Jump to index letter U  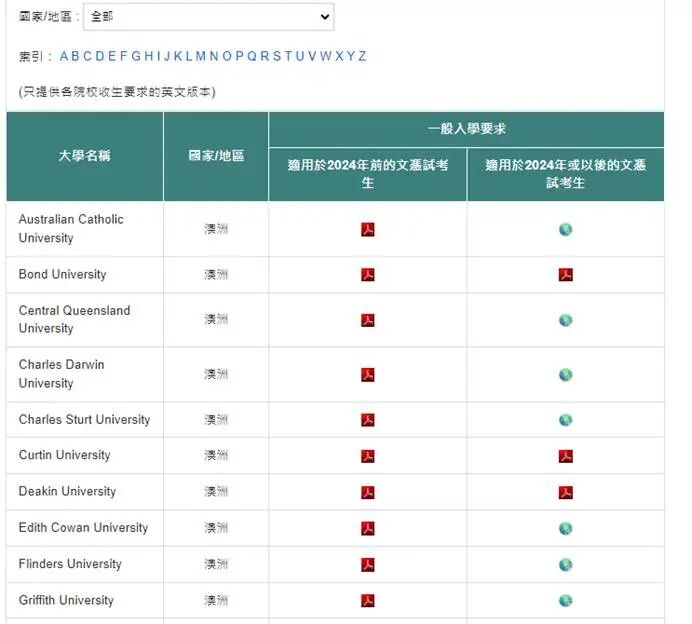[300, 56]
